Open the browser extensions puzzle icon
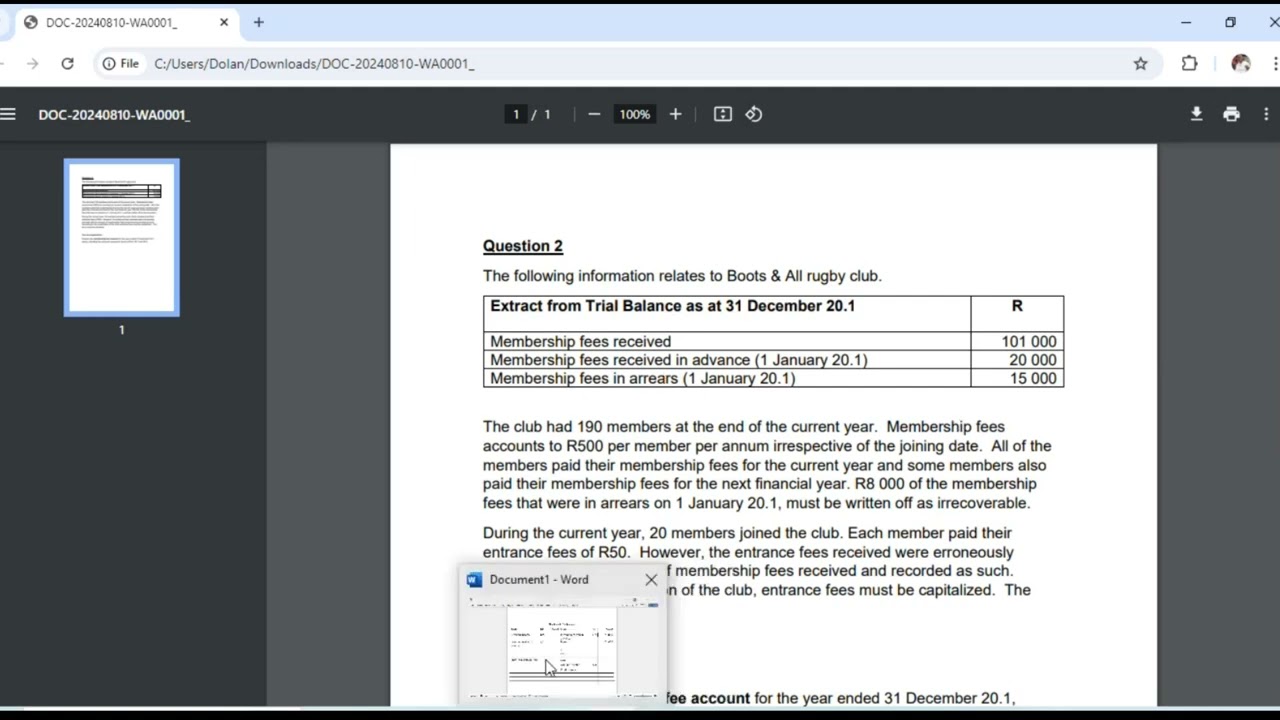This screenshot has height=720, width=1280. tap(1189, 63)
